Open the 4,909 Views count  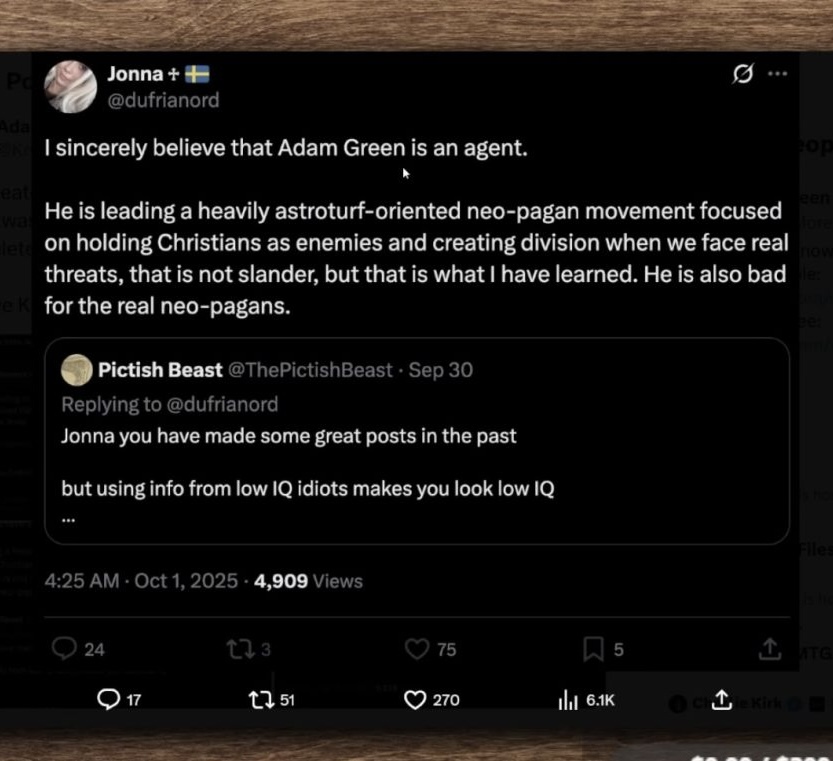(308, 581)
